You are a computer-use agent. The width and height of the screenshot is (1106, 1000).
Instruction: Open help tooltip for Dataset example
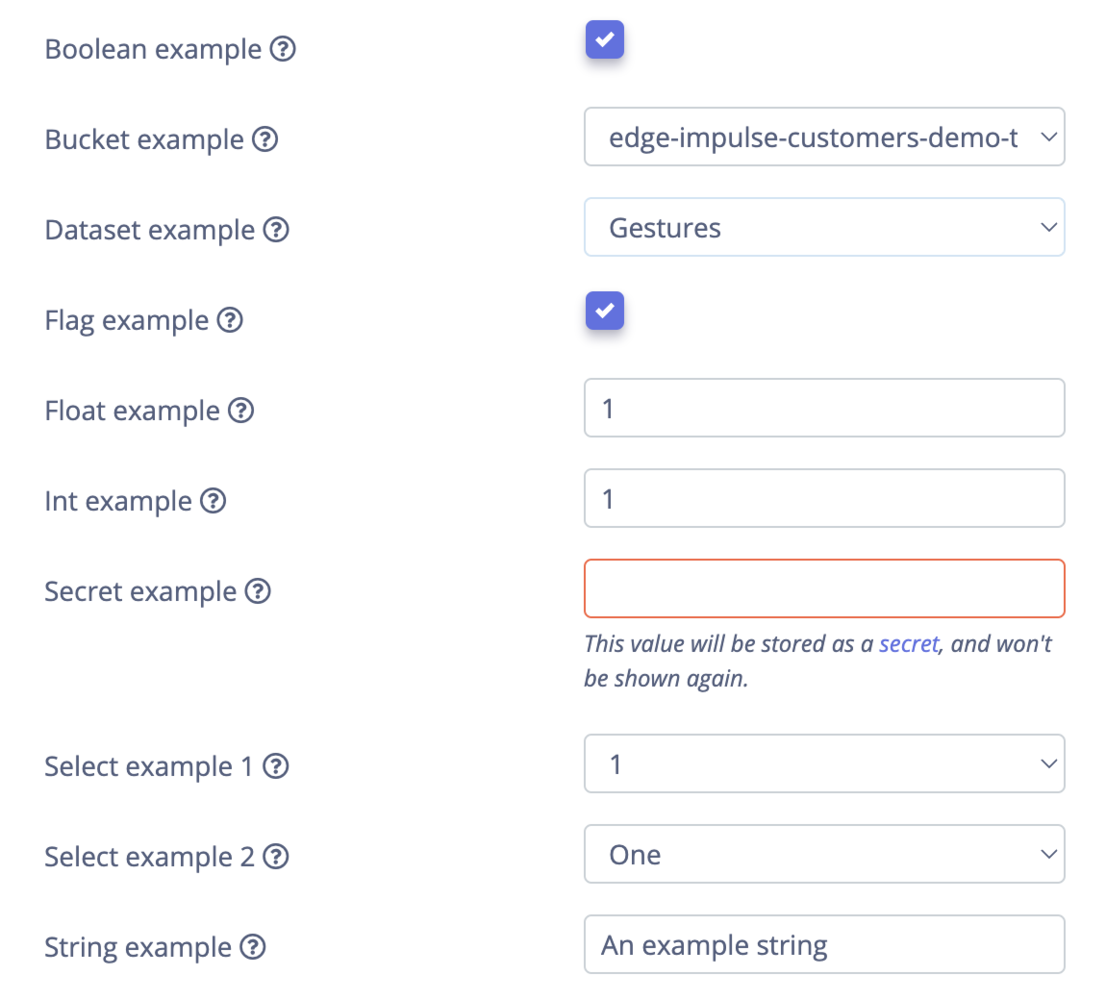coord(276,230)
